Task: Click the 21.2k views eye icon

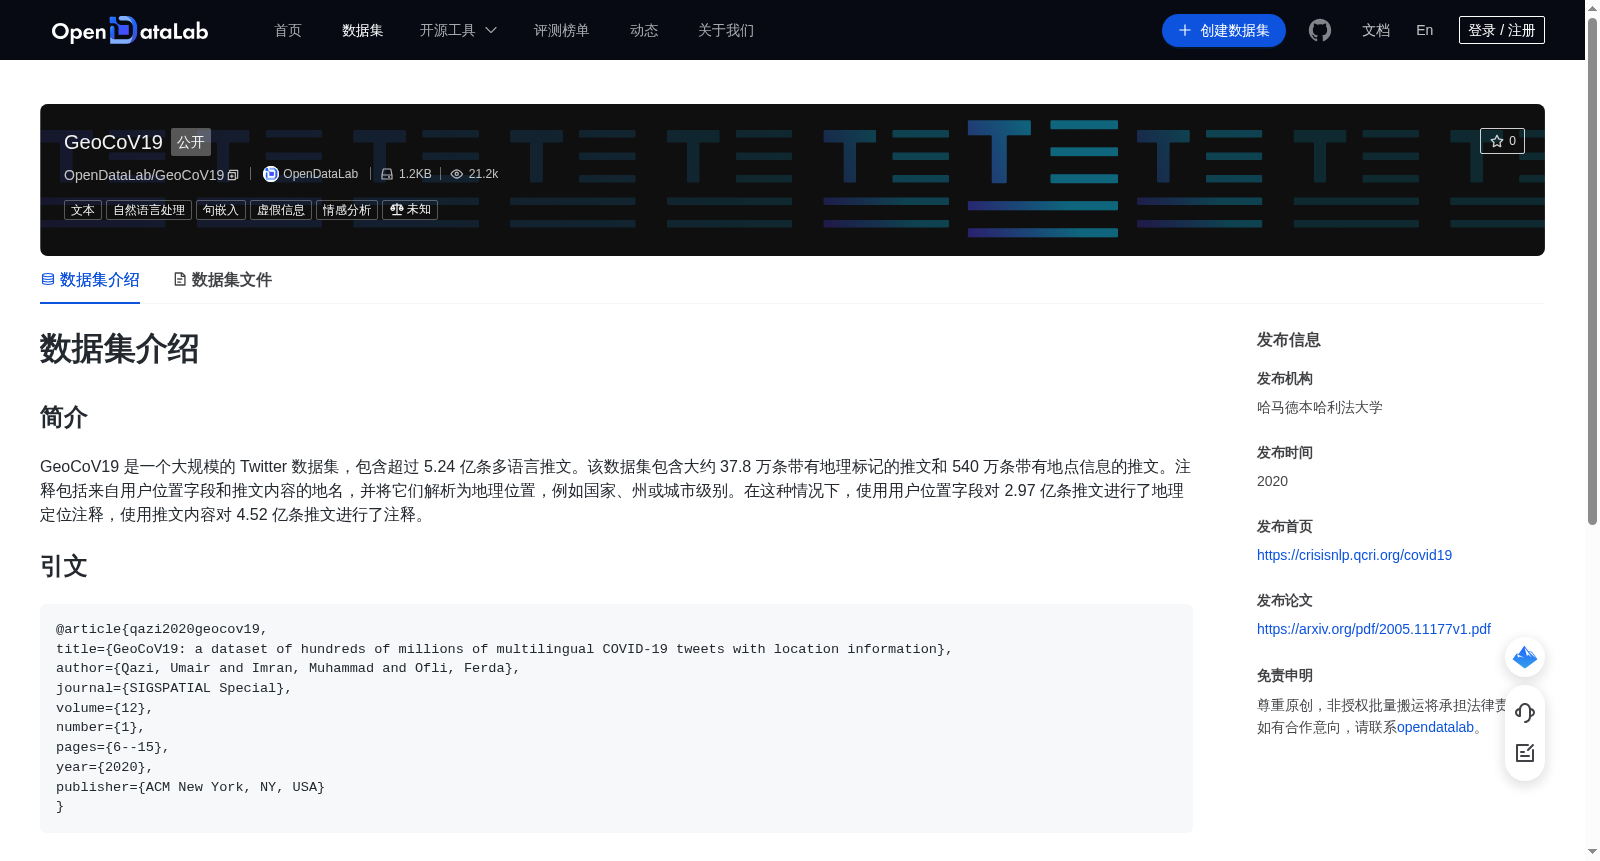Action: pyautogui.click(x=457, y=174)
